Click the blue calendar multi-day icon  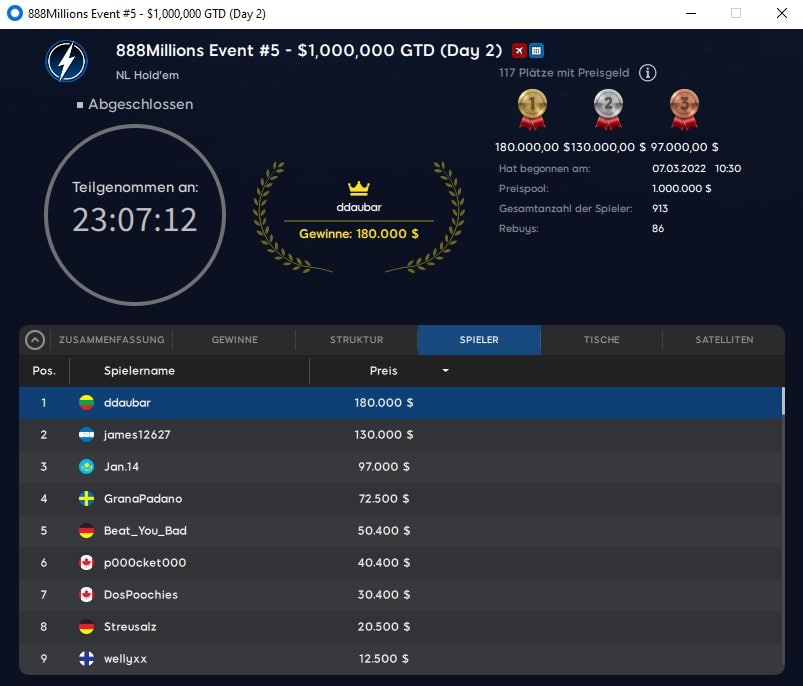[x=536, y=51]
